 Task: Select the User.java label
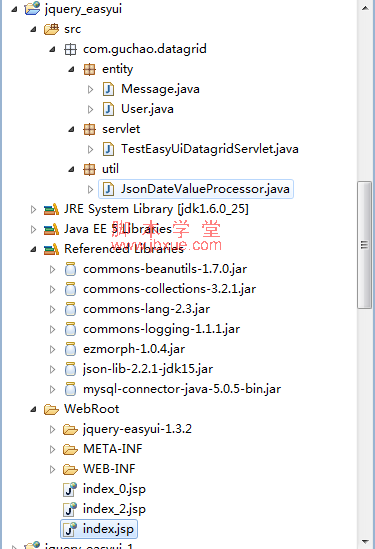click(147, 109)
